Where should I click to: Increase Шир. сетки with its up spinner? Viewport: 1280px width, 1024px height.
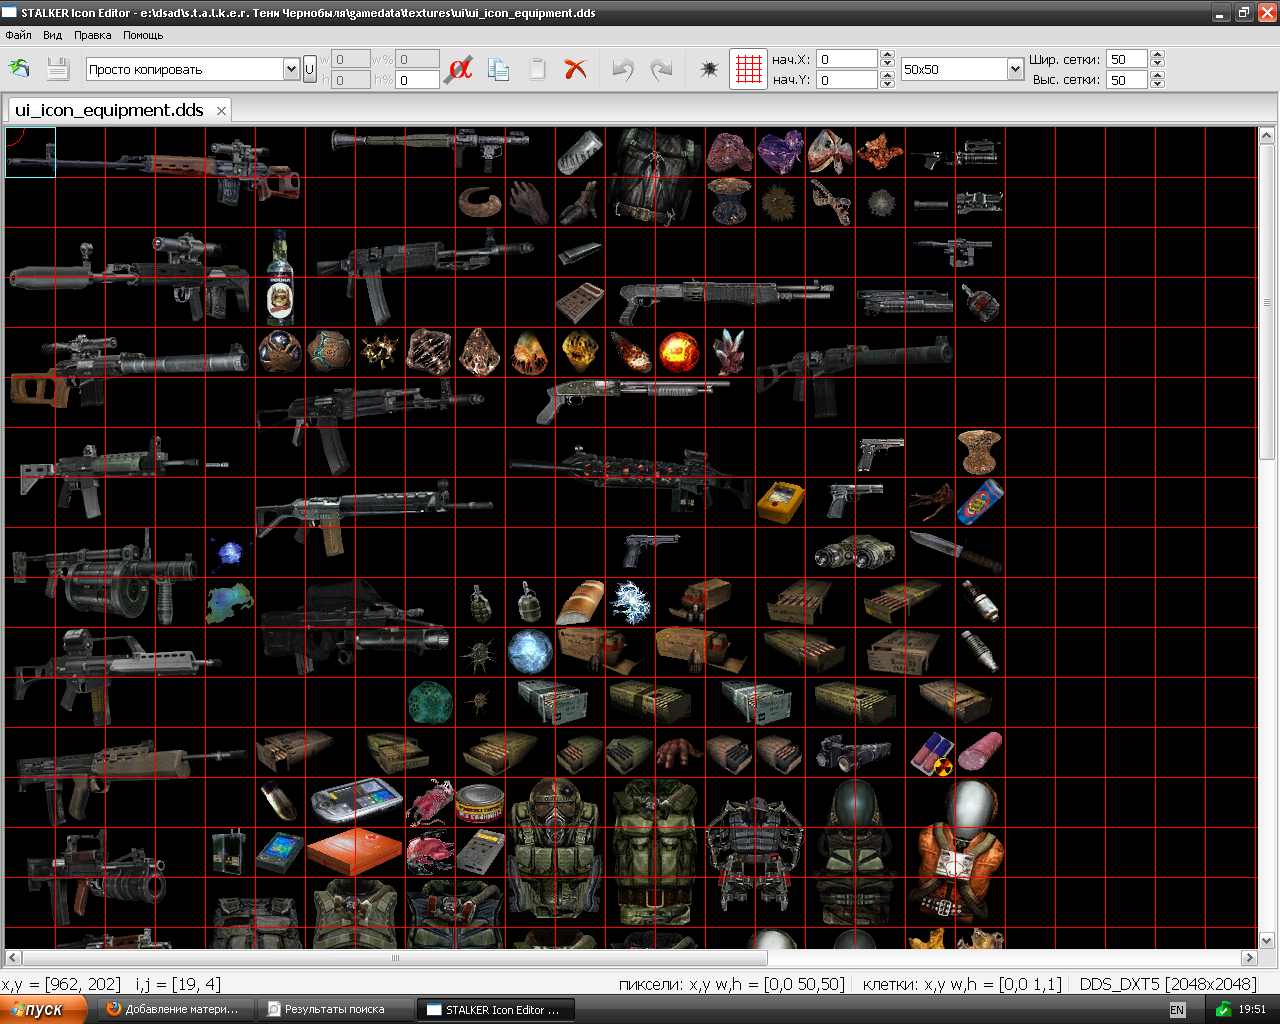tap(1157, 54)
